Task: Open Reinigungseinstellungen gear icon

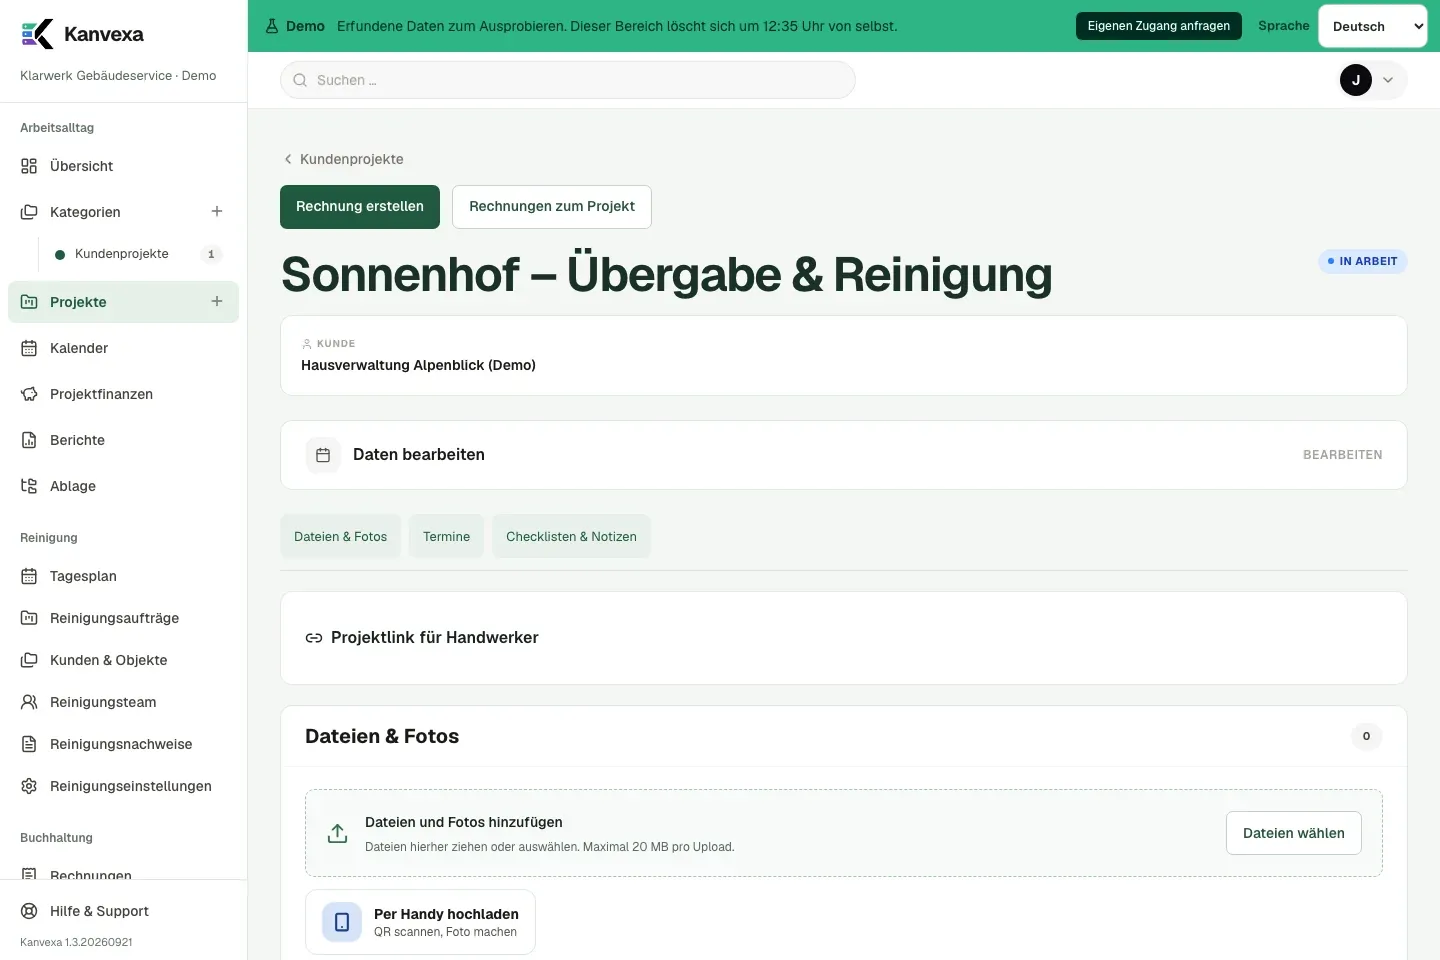Action: (29, 786)
